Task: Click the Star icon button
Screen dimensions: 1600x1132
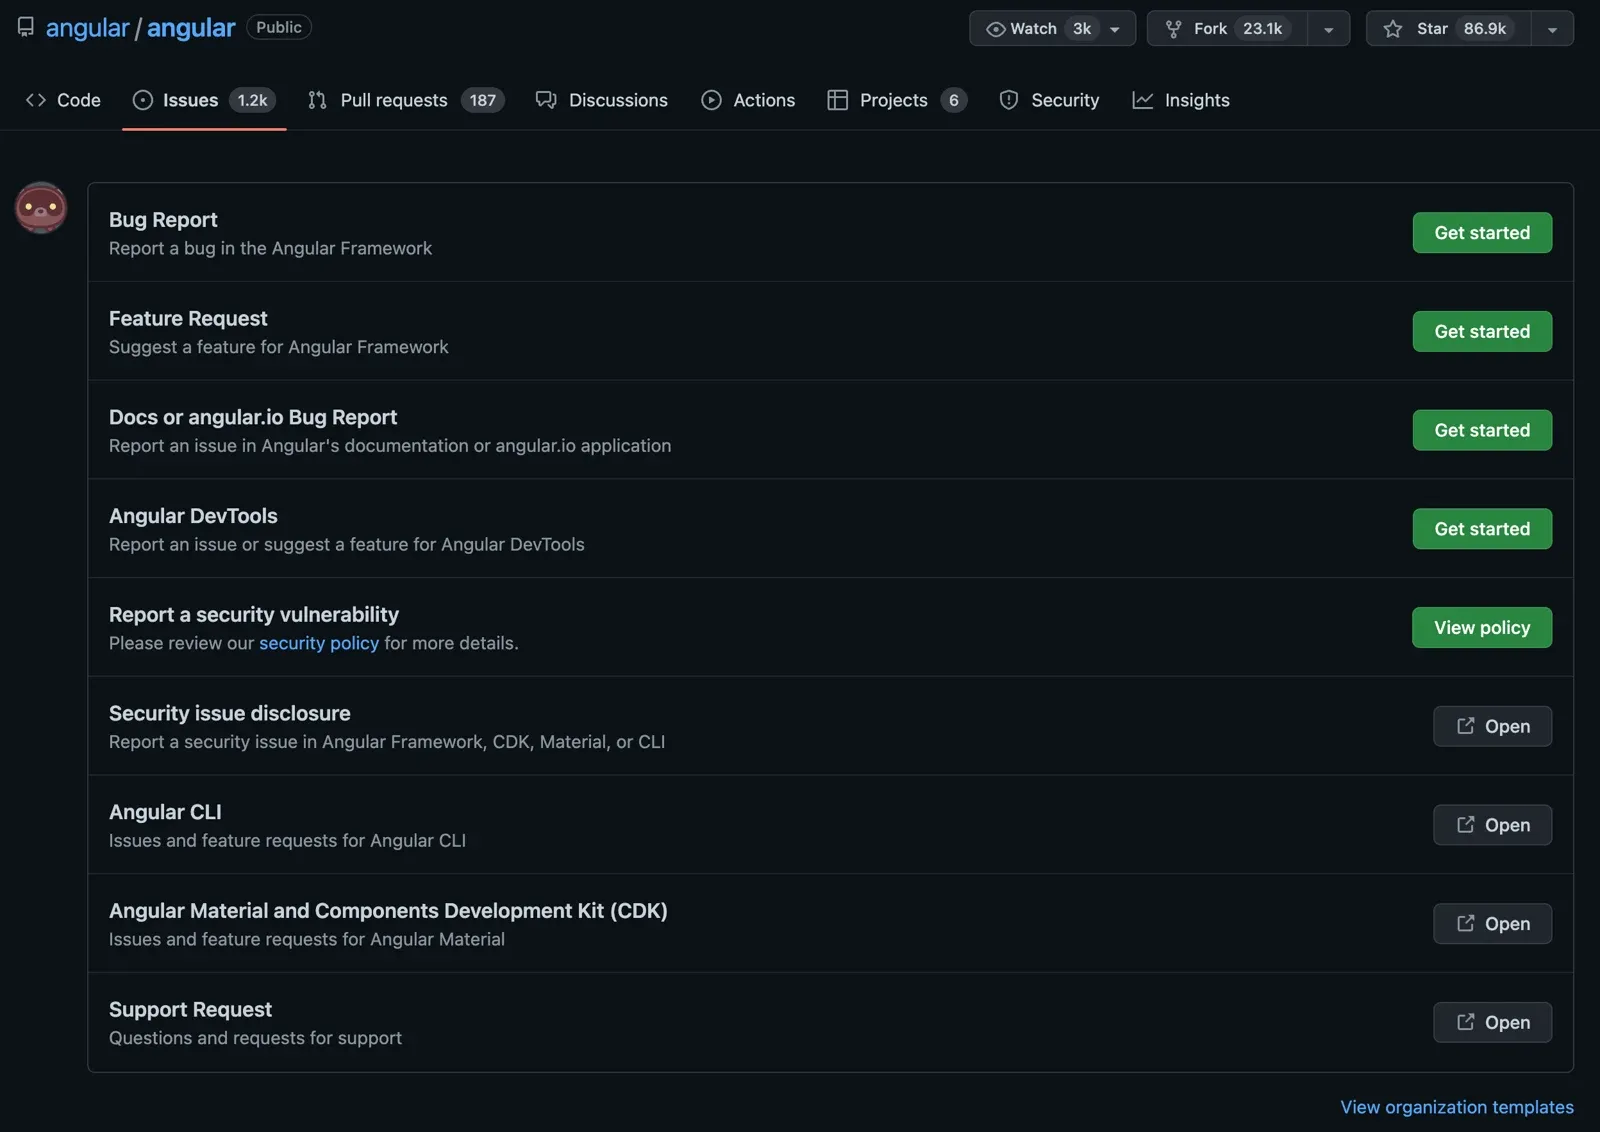Action: pyautogui.click(x=1448, y=29)
